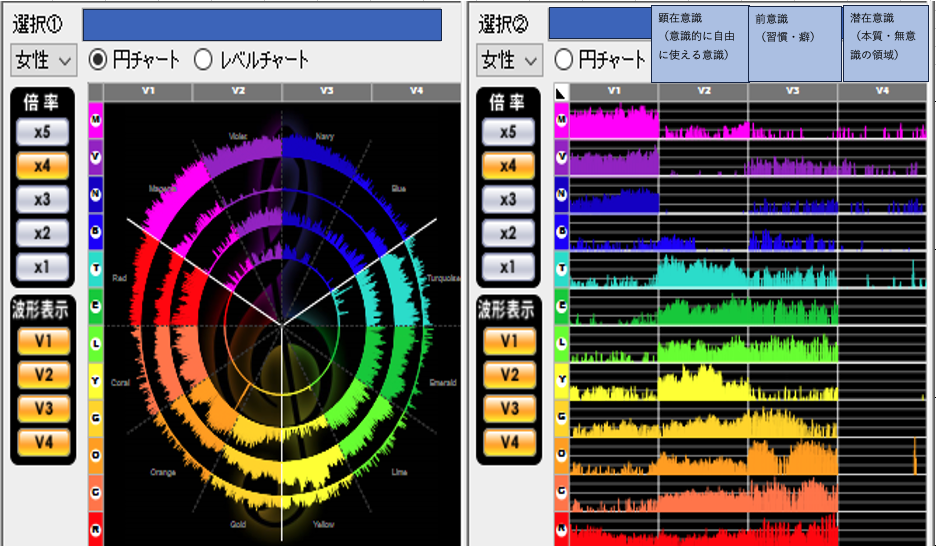Click the orange O row icon in 選択① panel
This screenshot has width=936, height=546.
(96, 455)
